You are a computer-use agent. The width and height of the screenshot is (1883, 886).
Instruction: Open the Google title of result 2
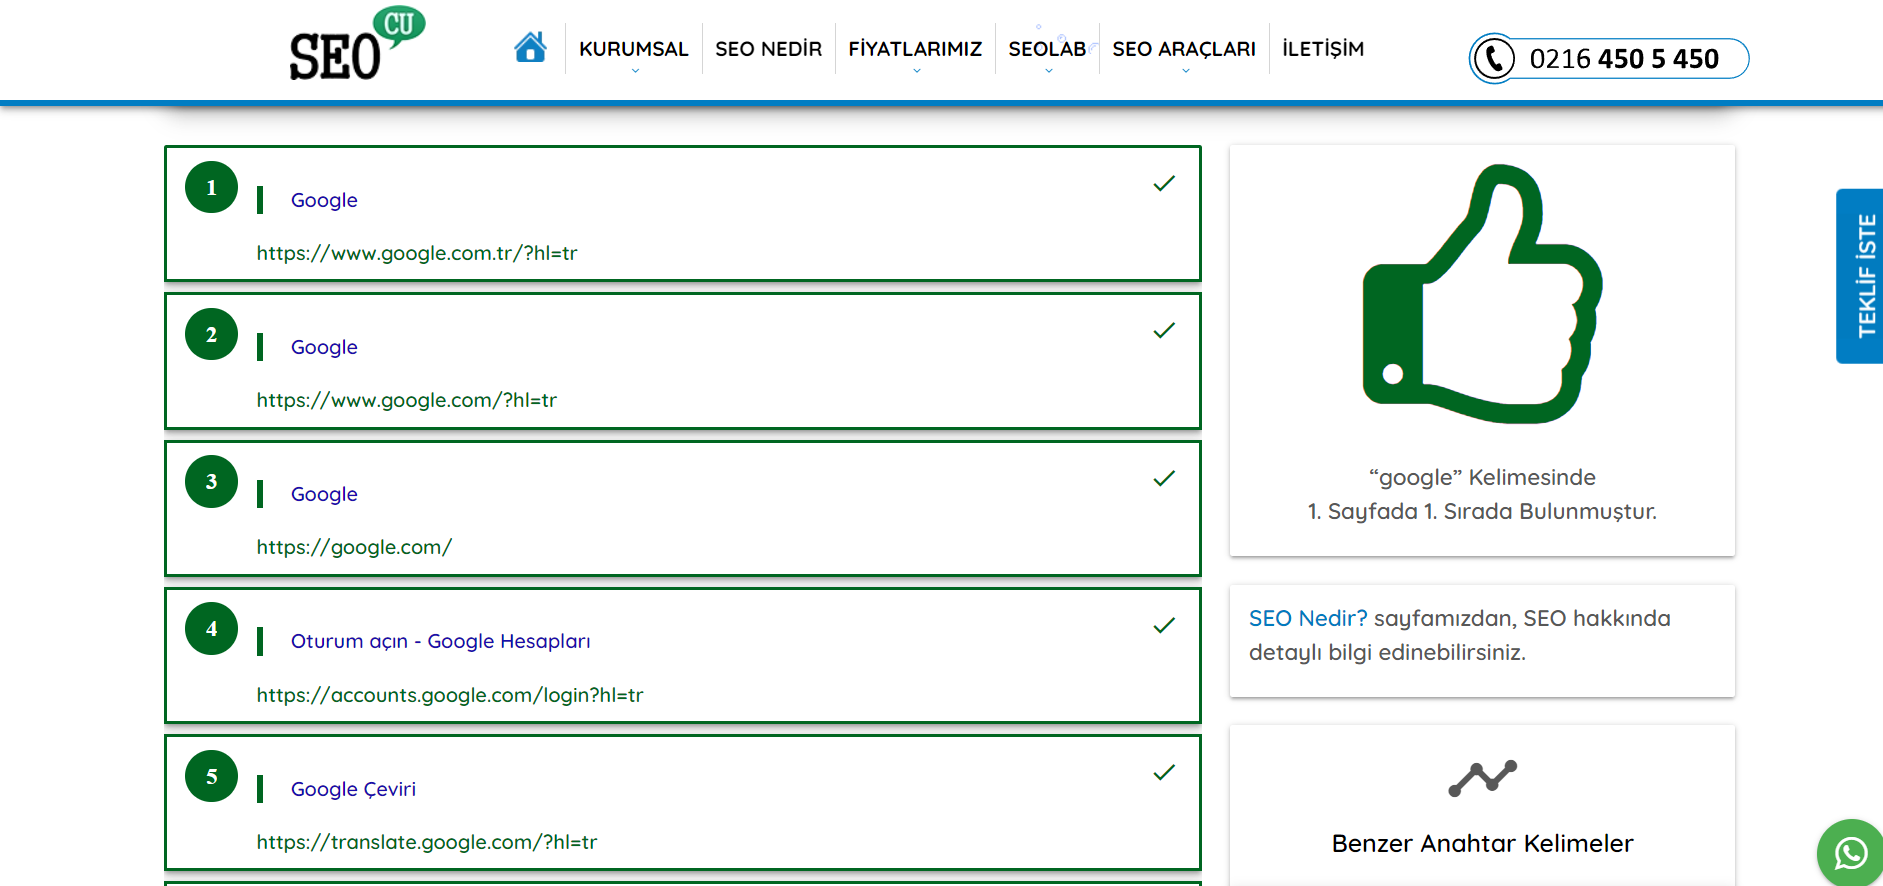click(324, 347)
